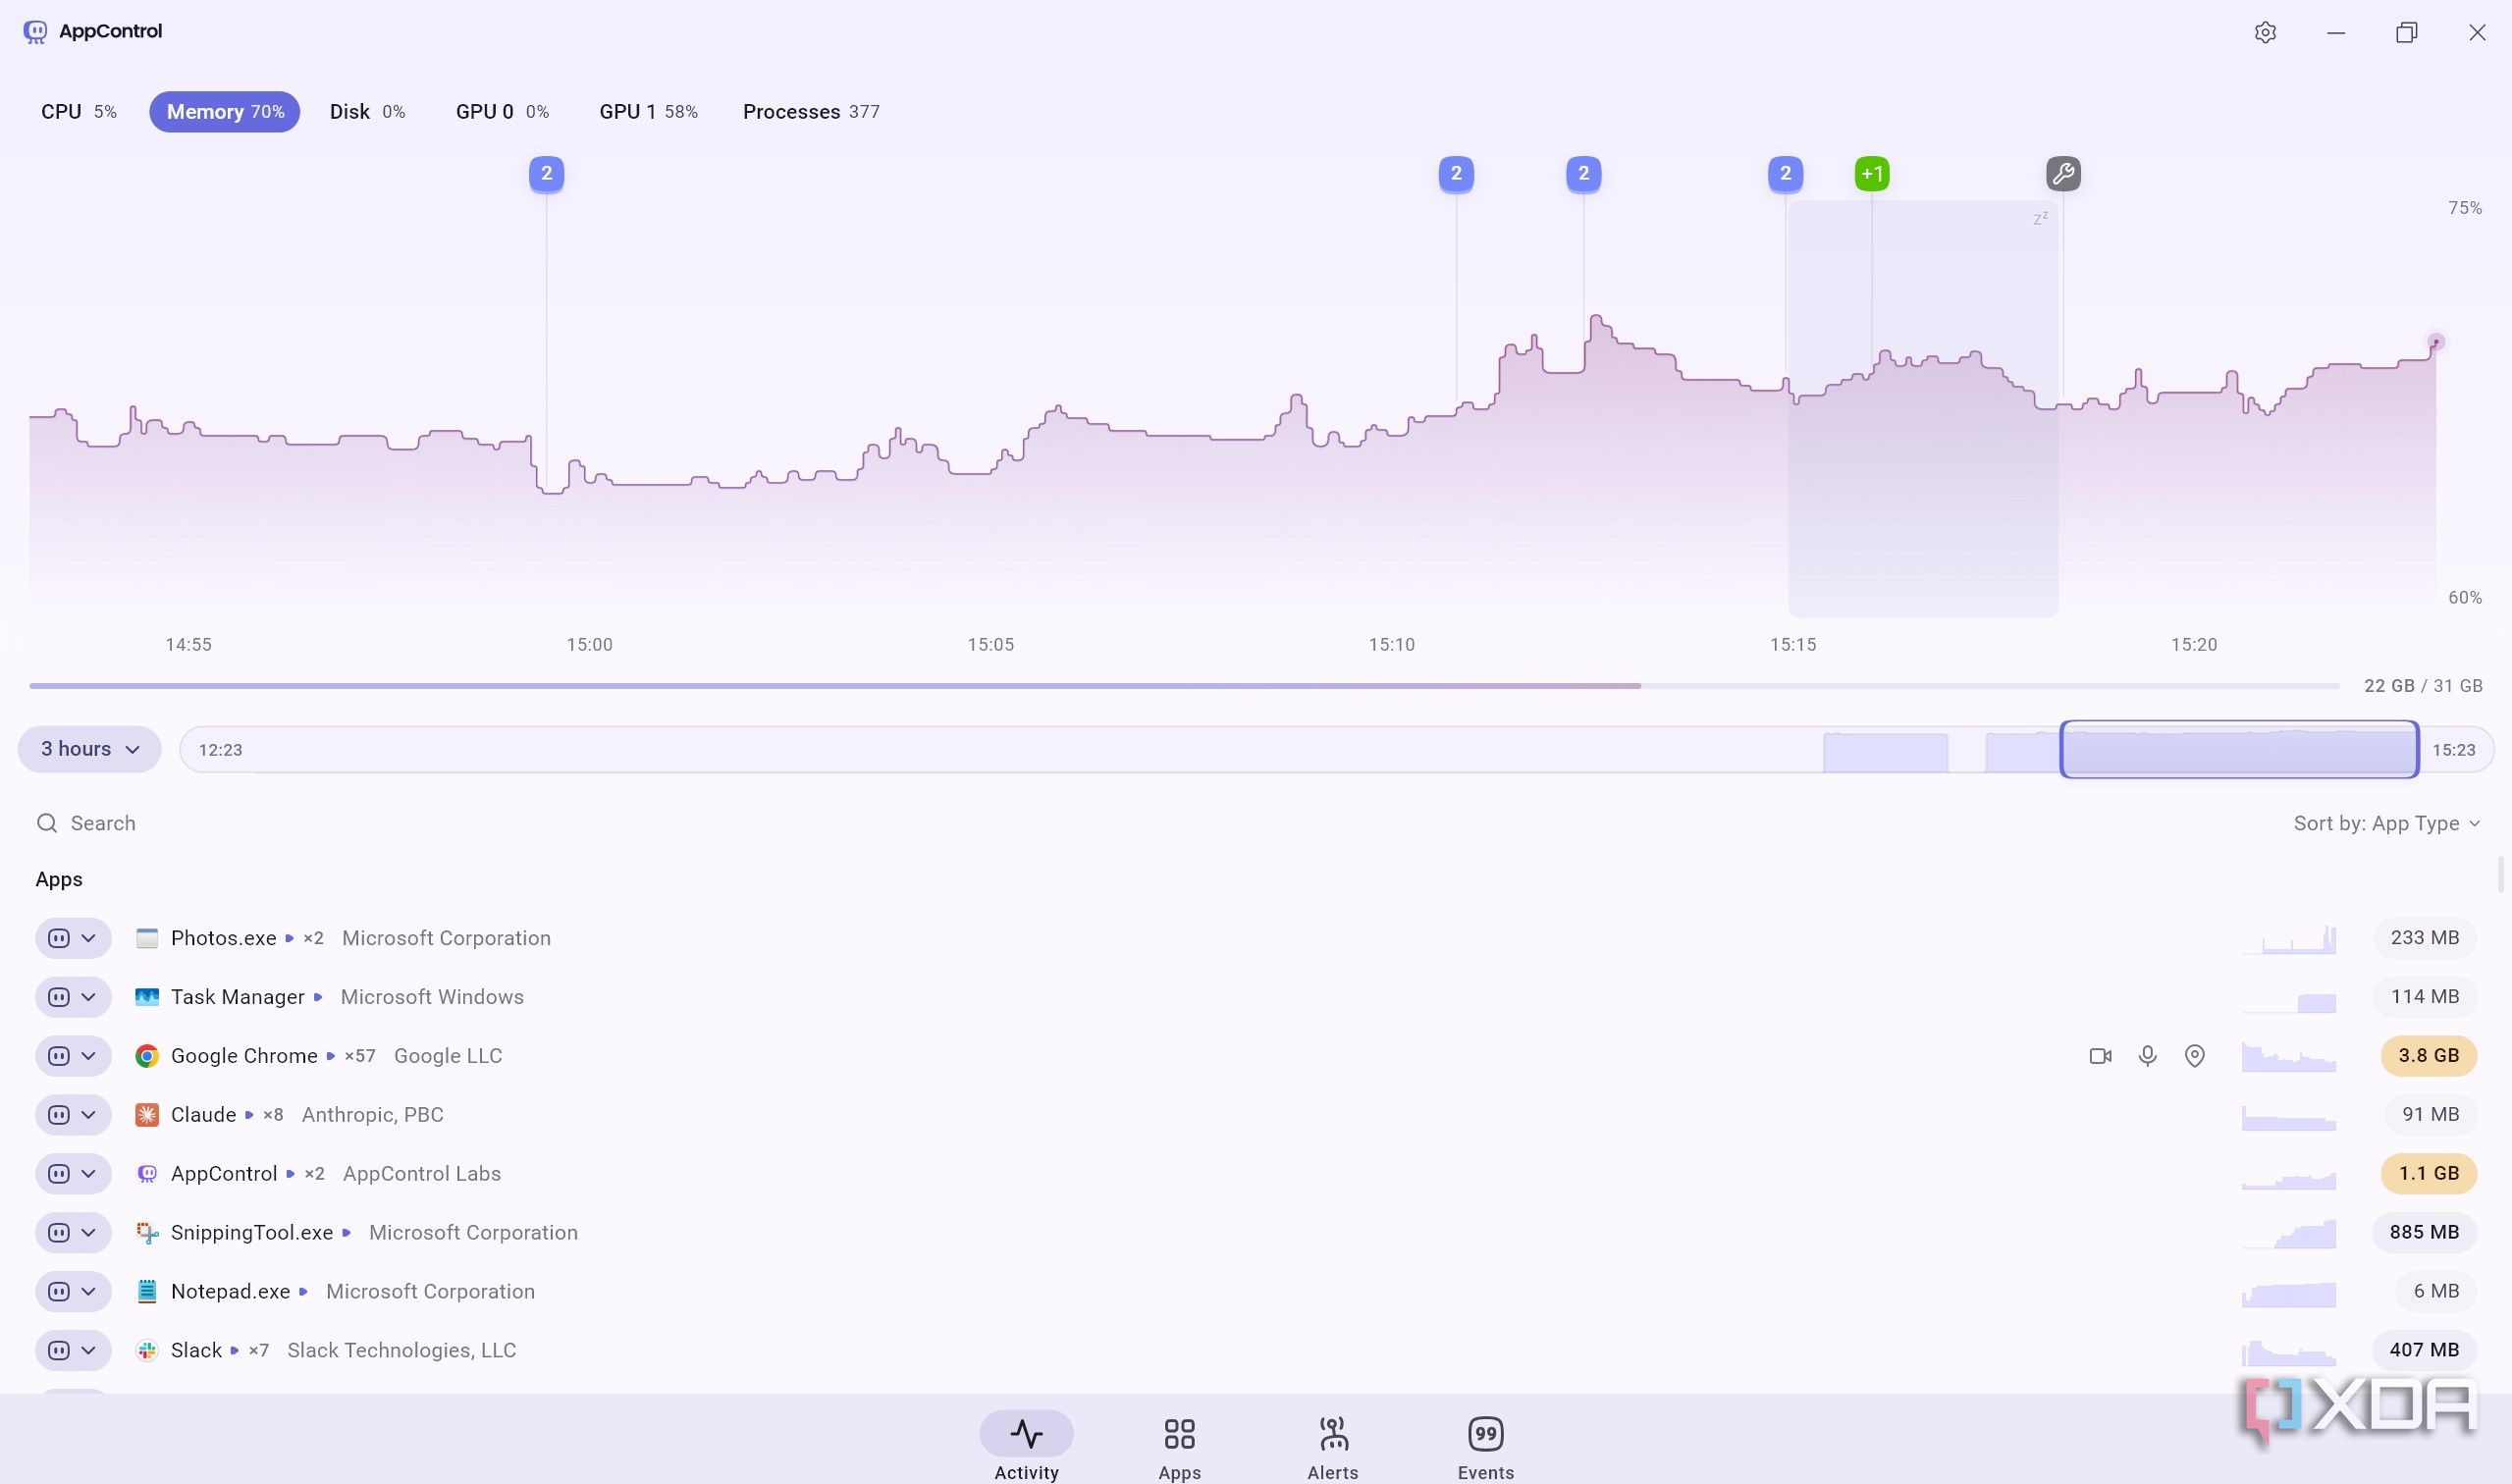Screen dimensions: 2512x1484
Task: Click the AppControl row app icon
Action: pos(147,1174)
